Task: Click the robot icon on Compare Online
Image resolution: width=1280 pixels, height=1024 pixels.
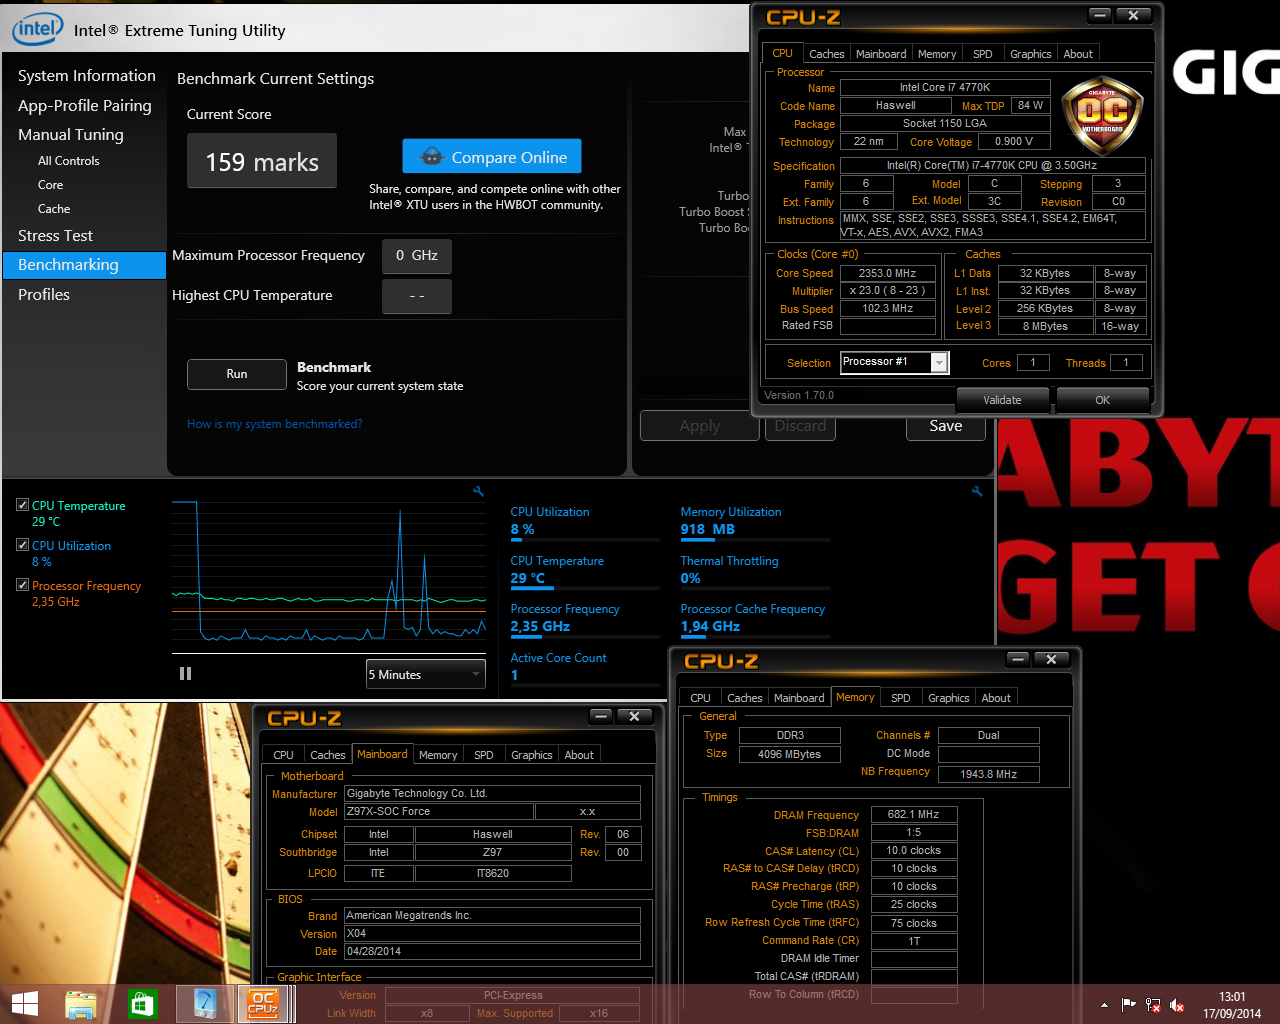Action: coord(431,157)
